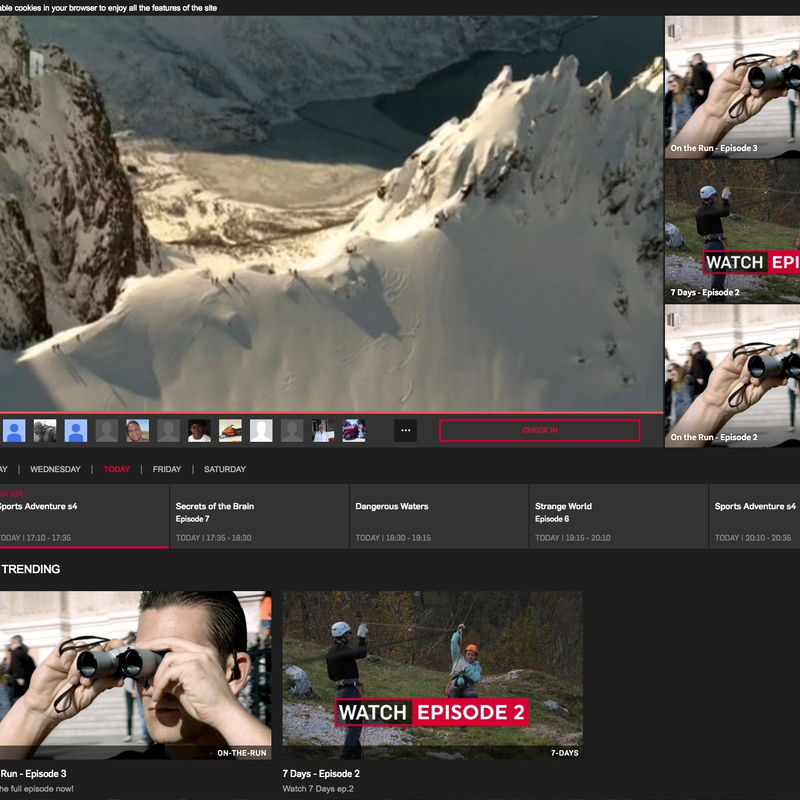
Task: Click the CHECK IN button
Action: [539, 430]
